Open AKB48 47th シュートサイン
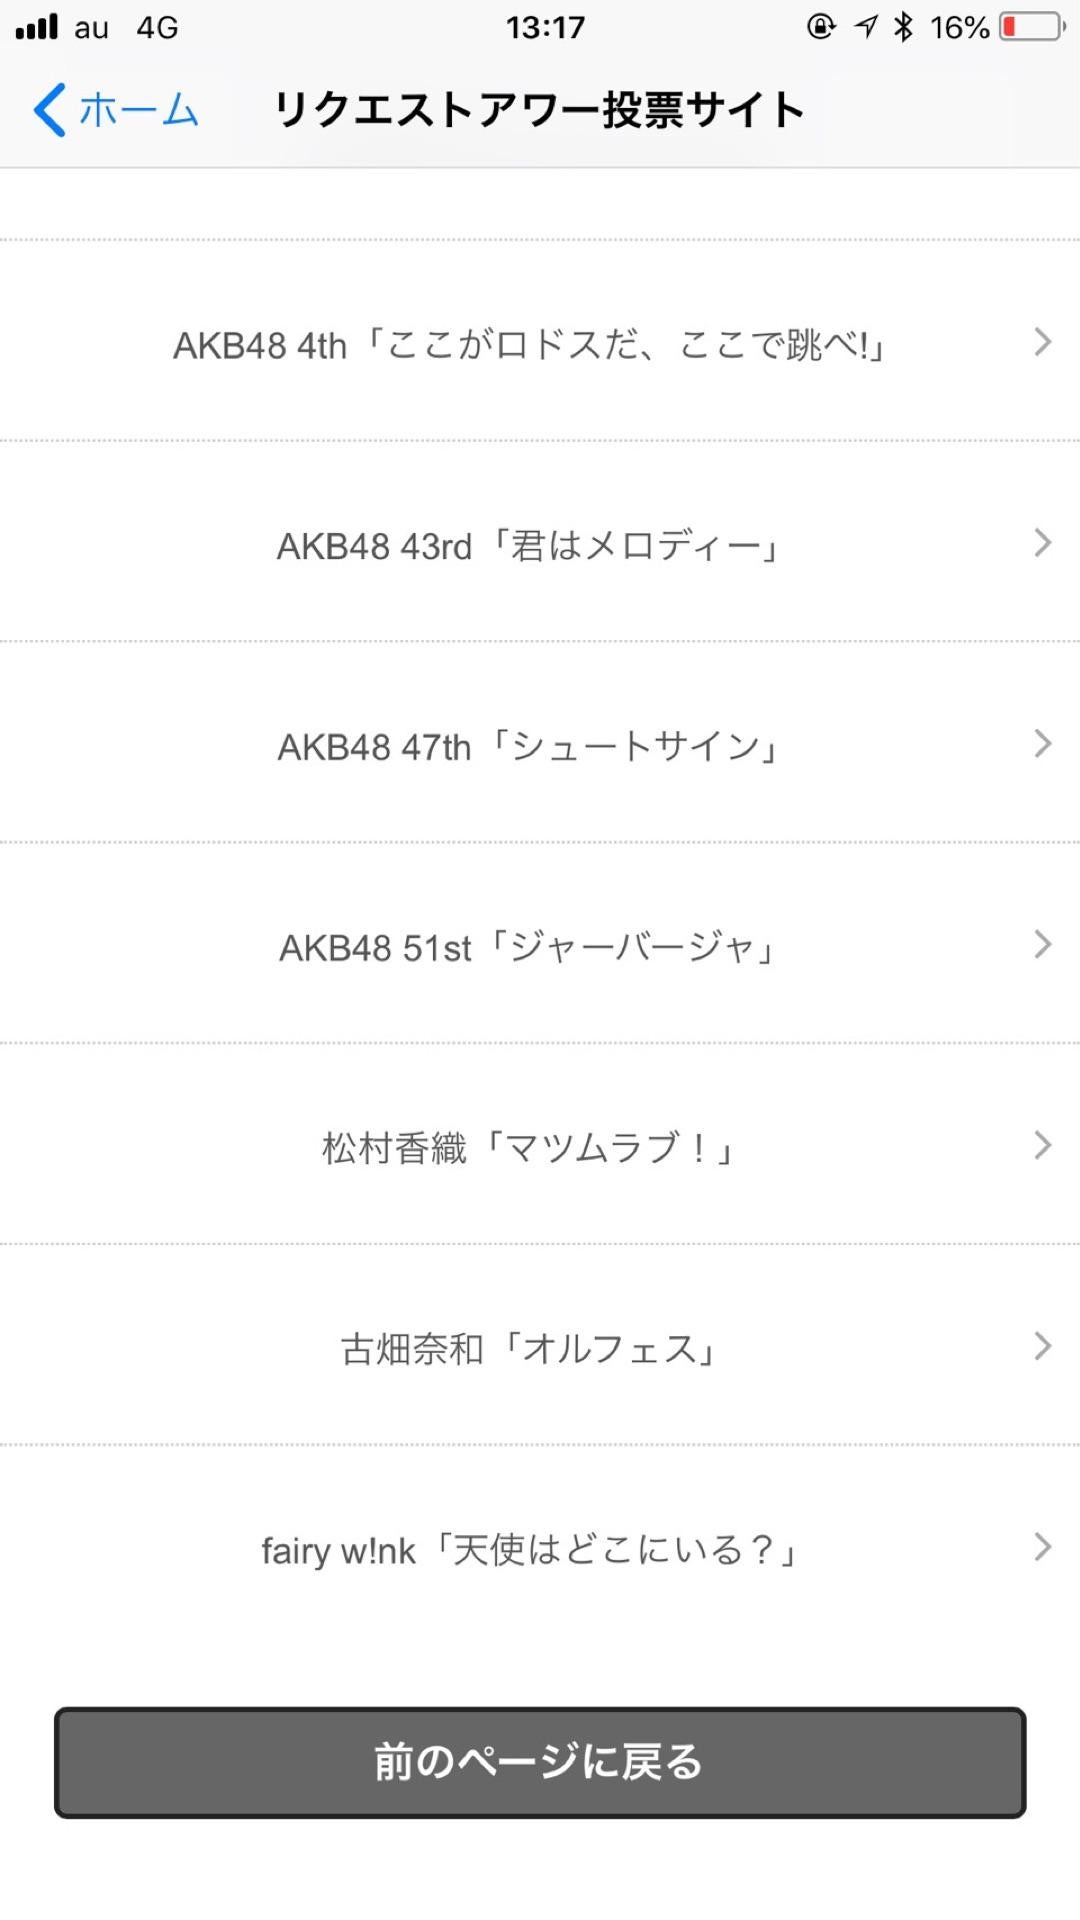This screenshot has height=1920, width=1080. click(x=529, y=747)
